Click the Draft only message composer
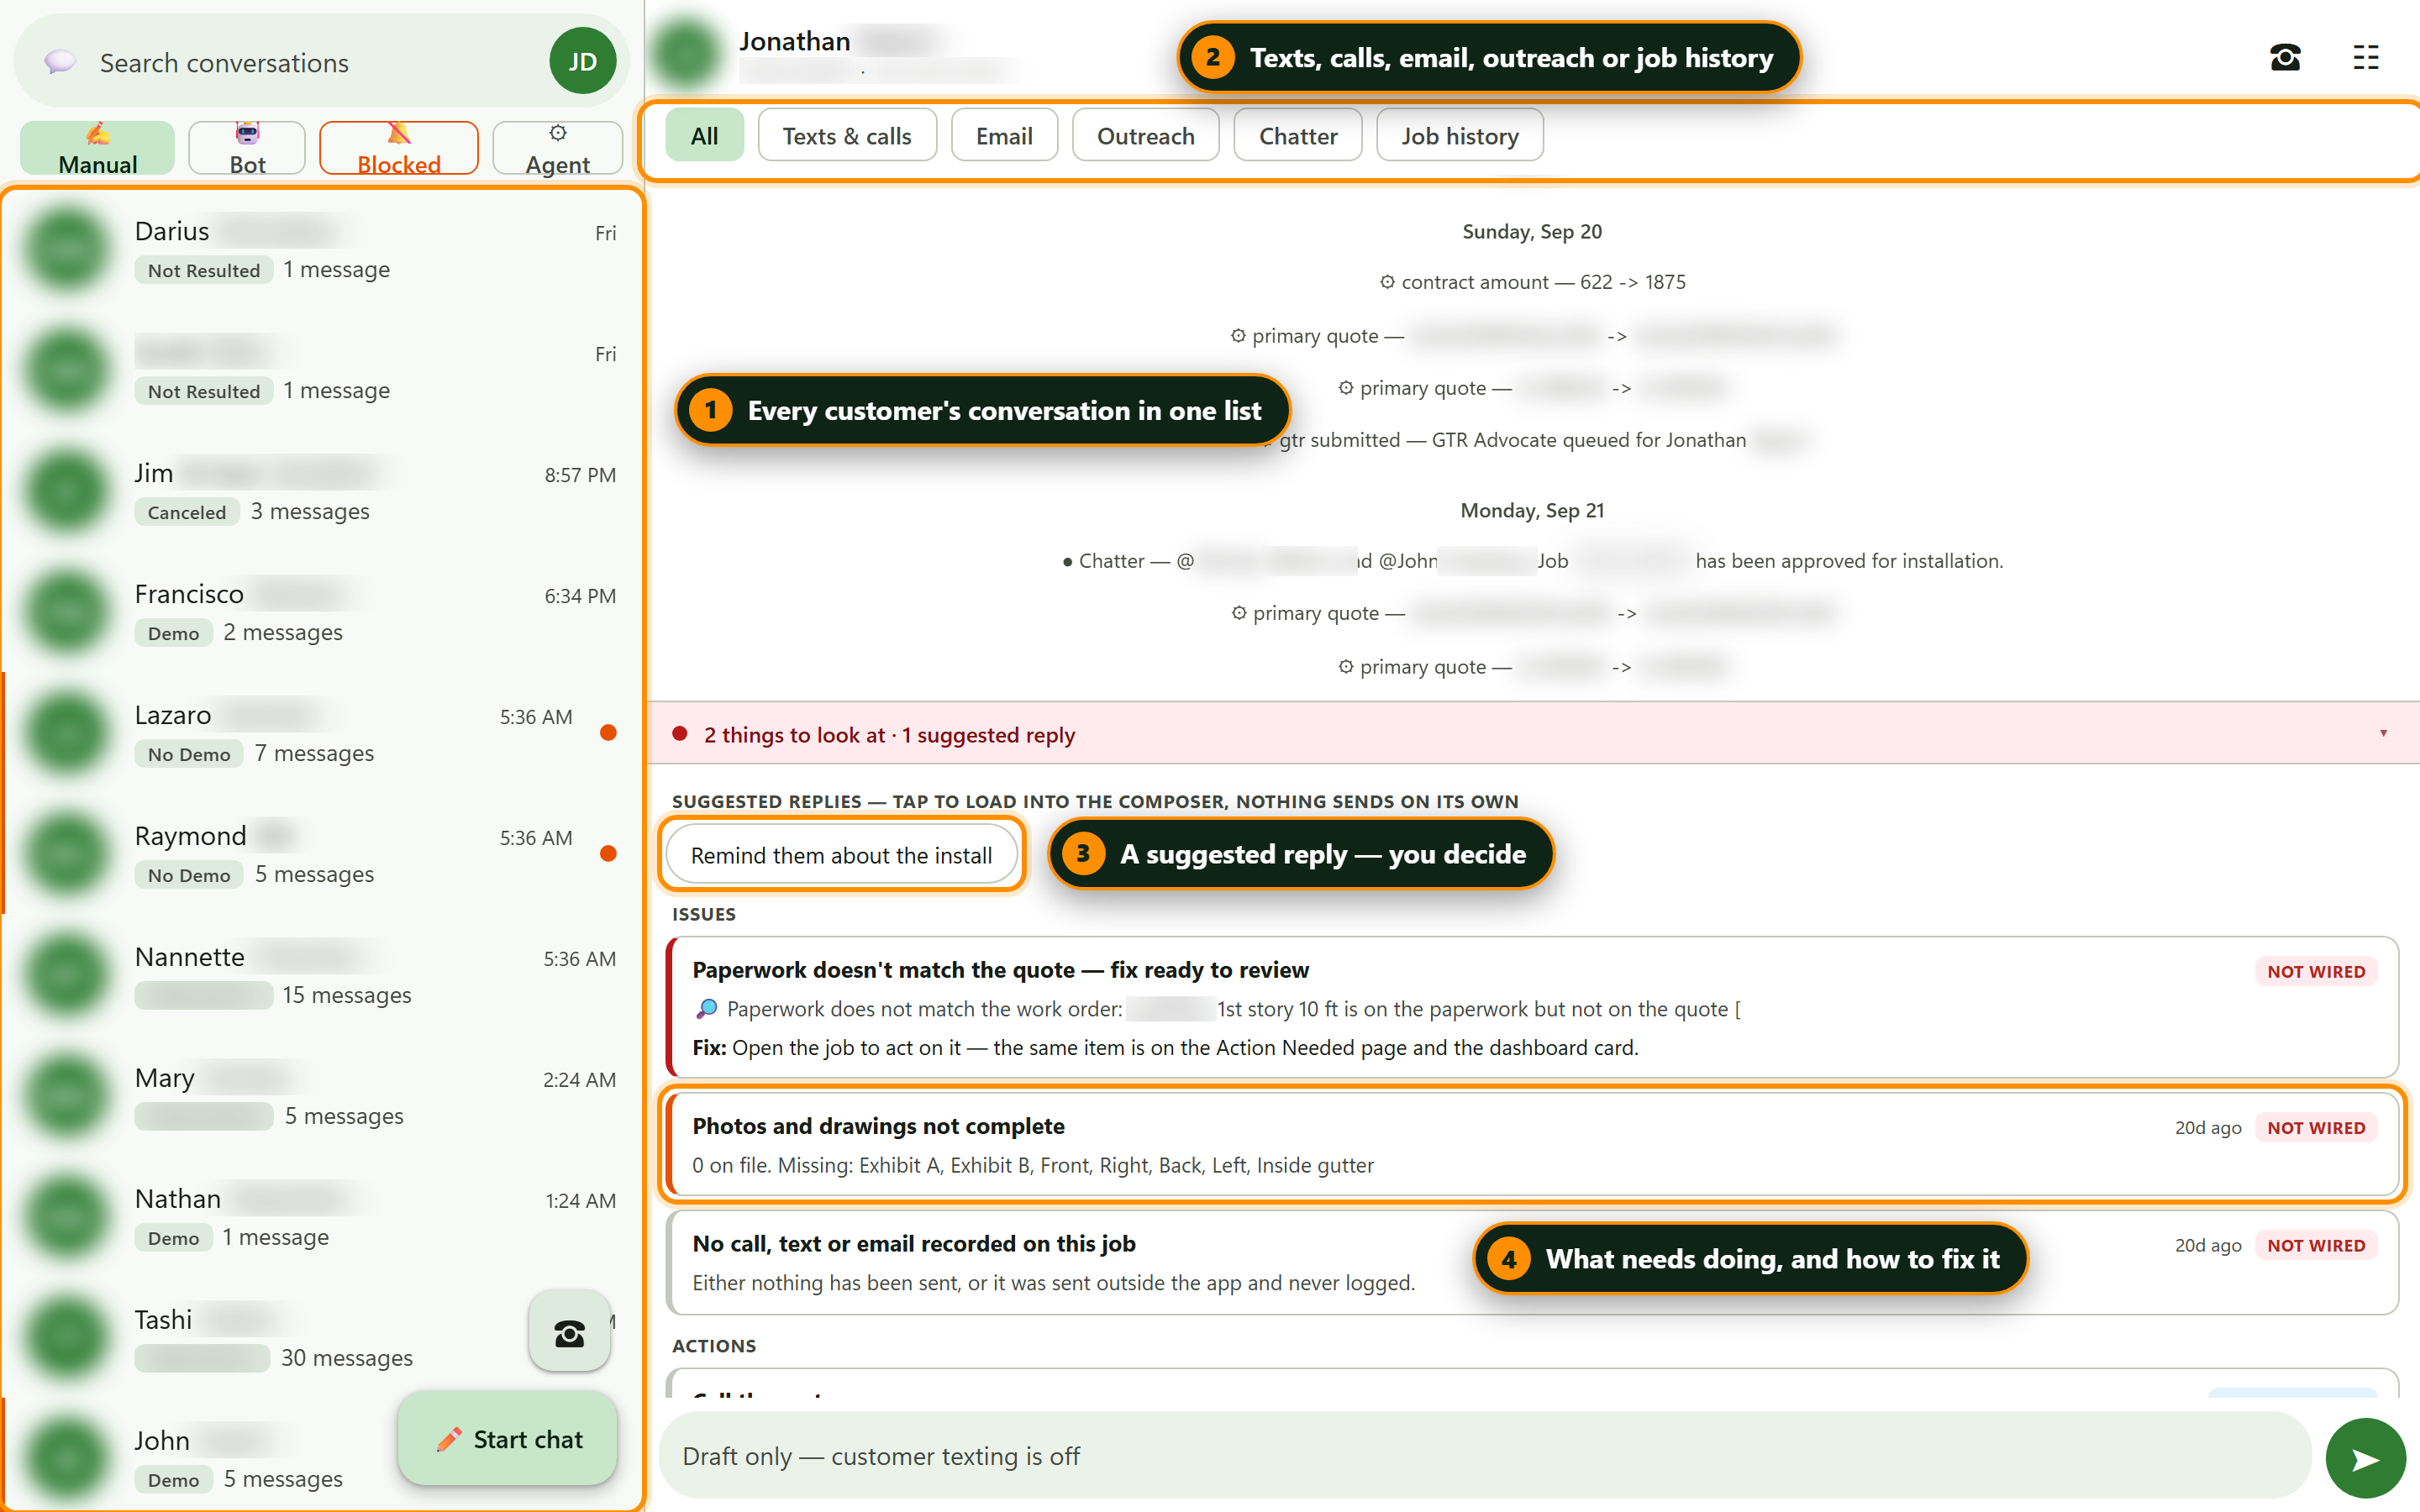2420x1512 pixels. click(1485, 1456)
